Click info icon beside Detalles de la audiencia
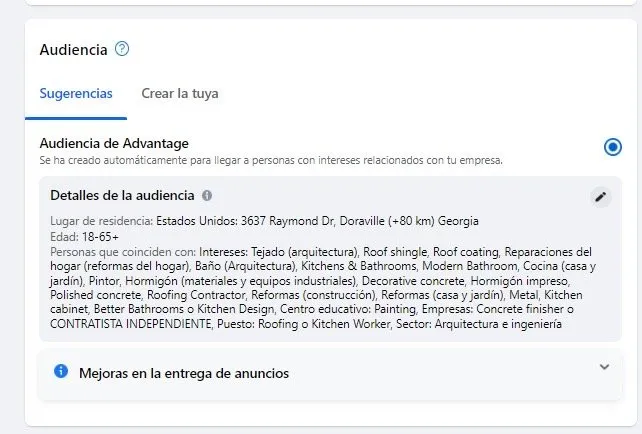642x434 pixels. 207,196
